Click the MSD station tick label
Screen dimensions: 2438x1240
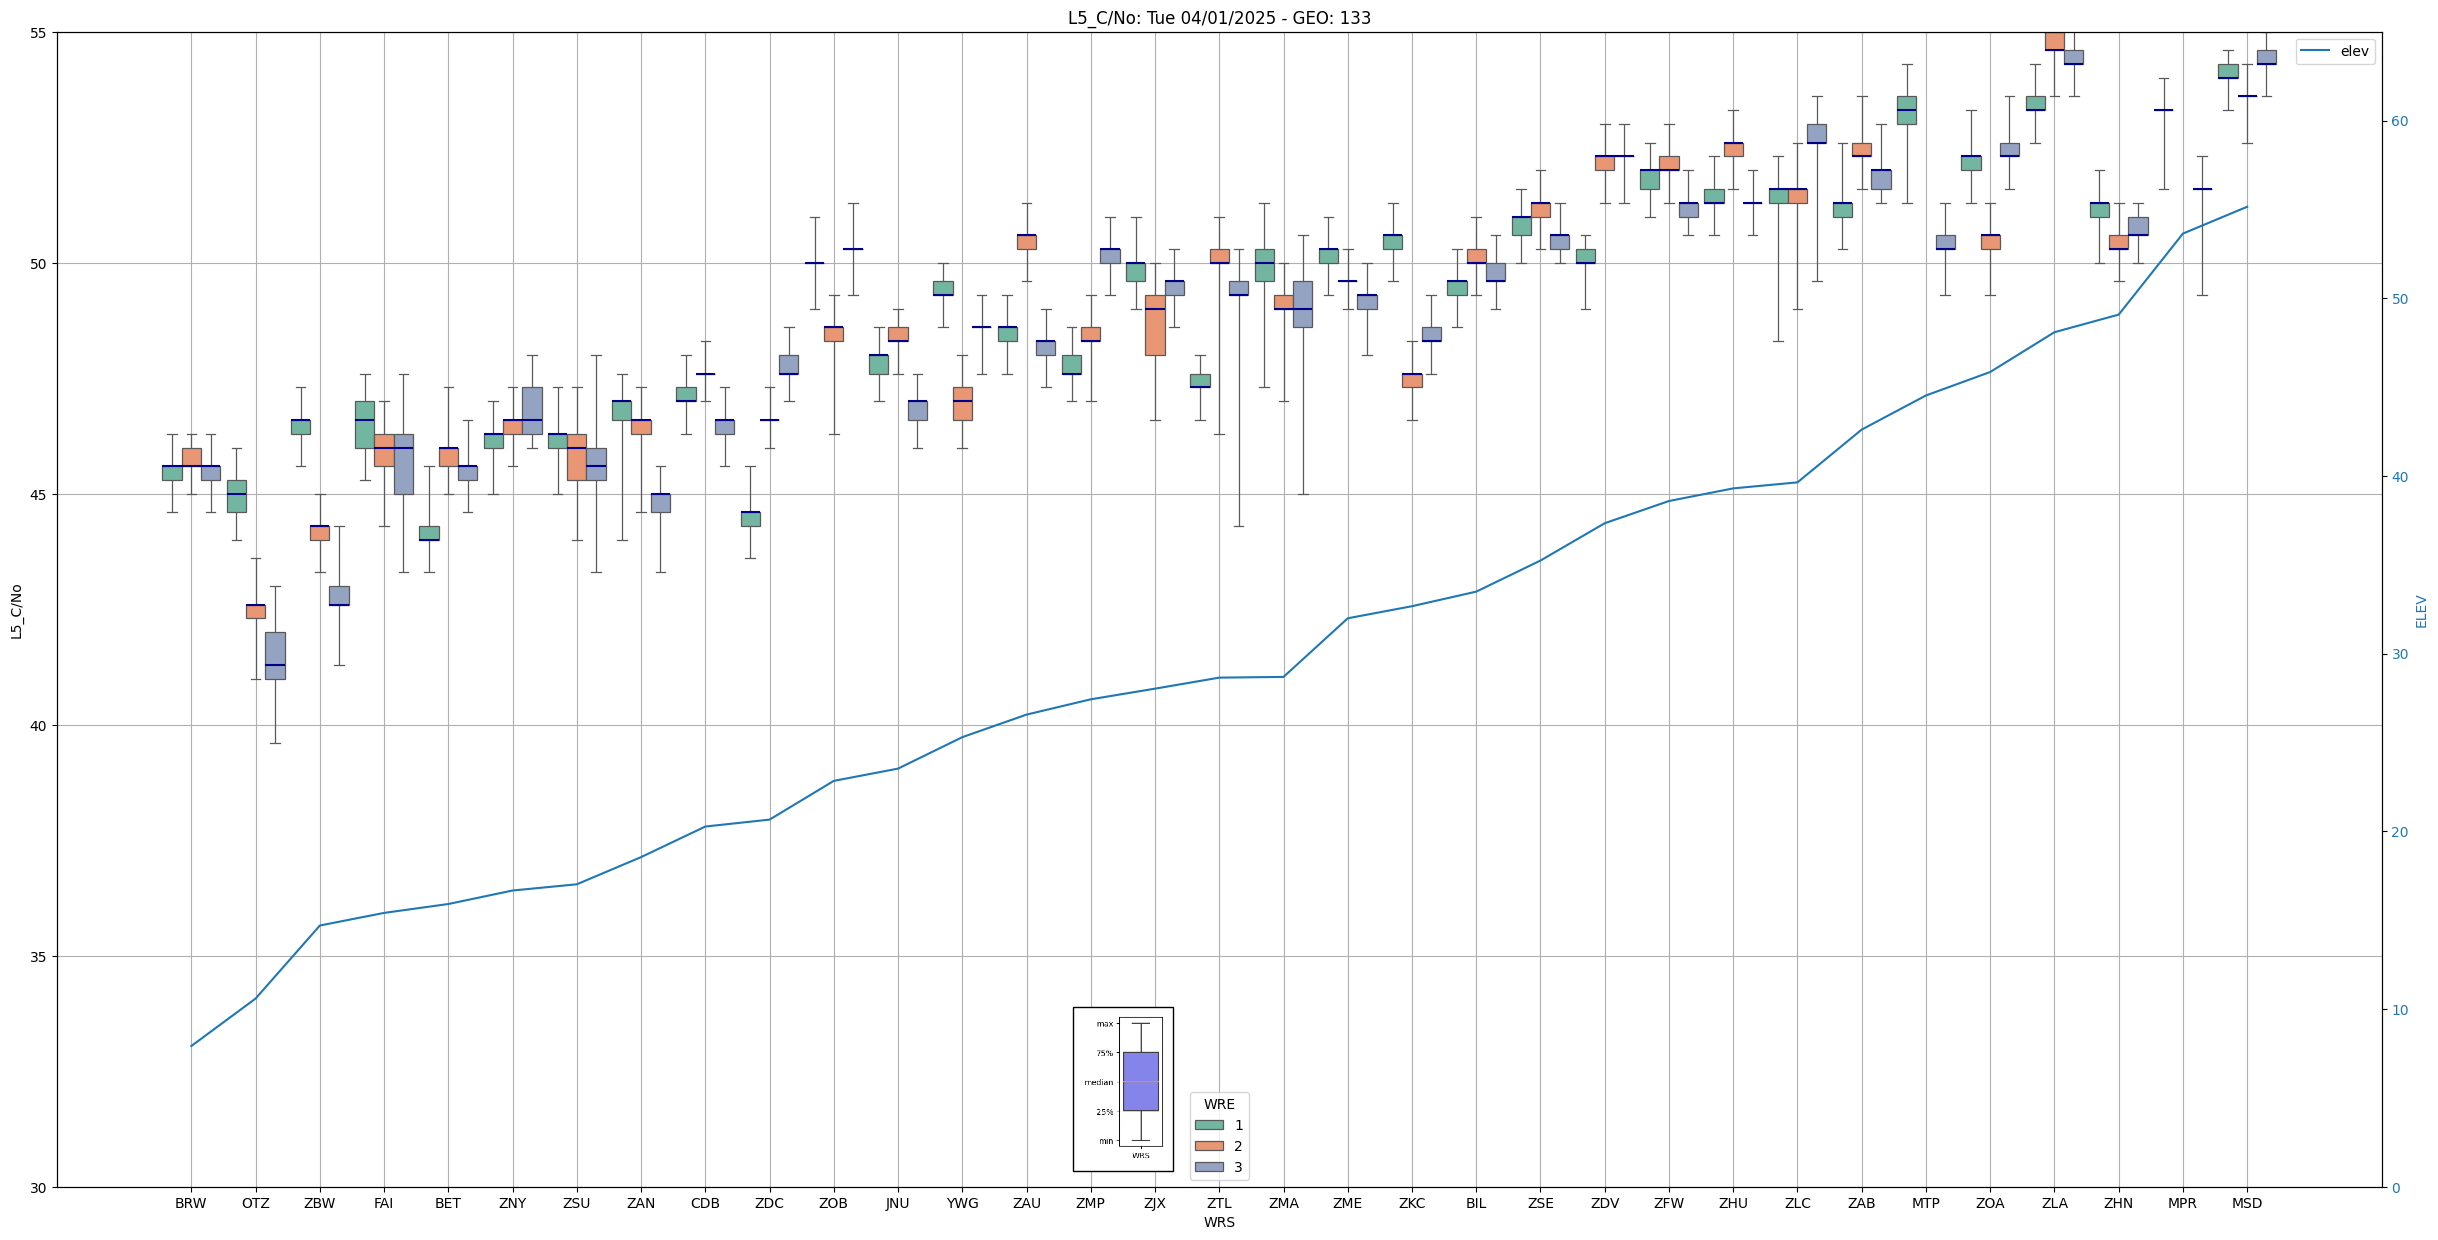coord(2246,1203)
